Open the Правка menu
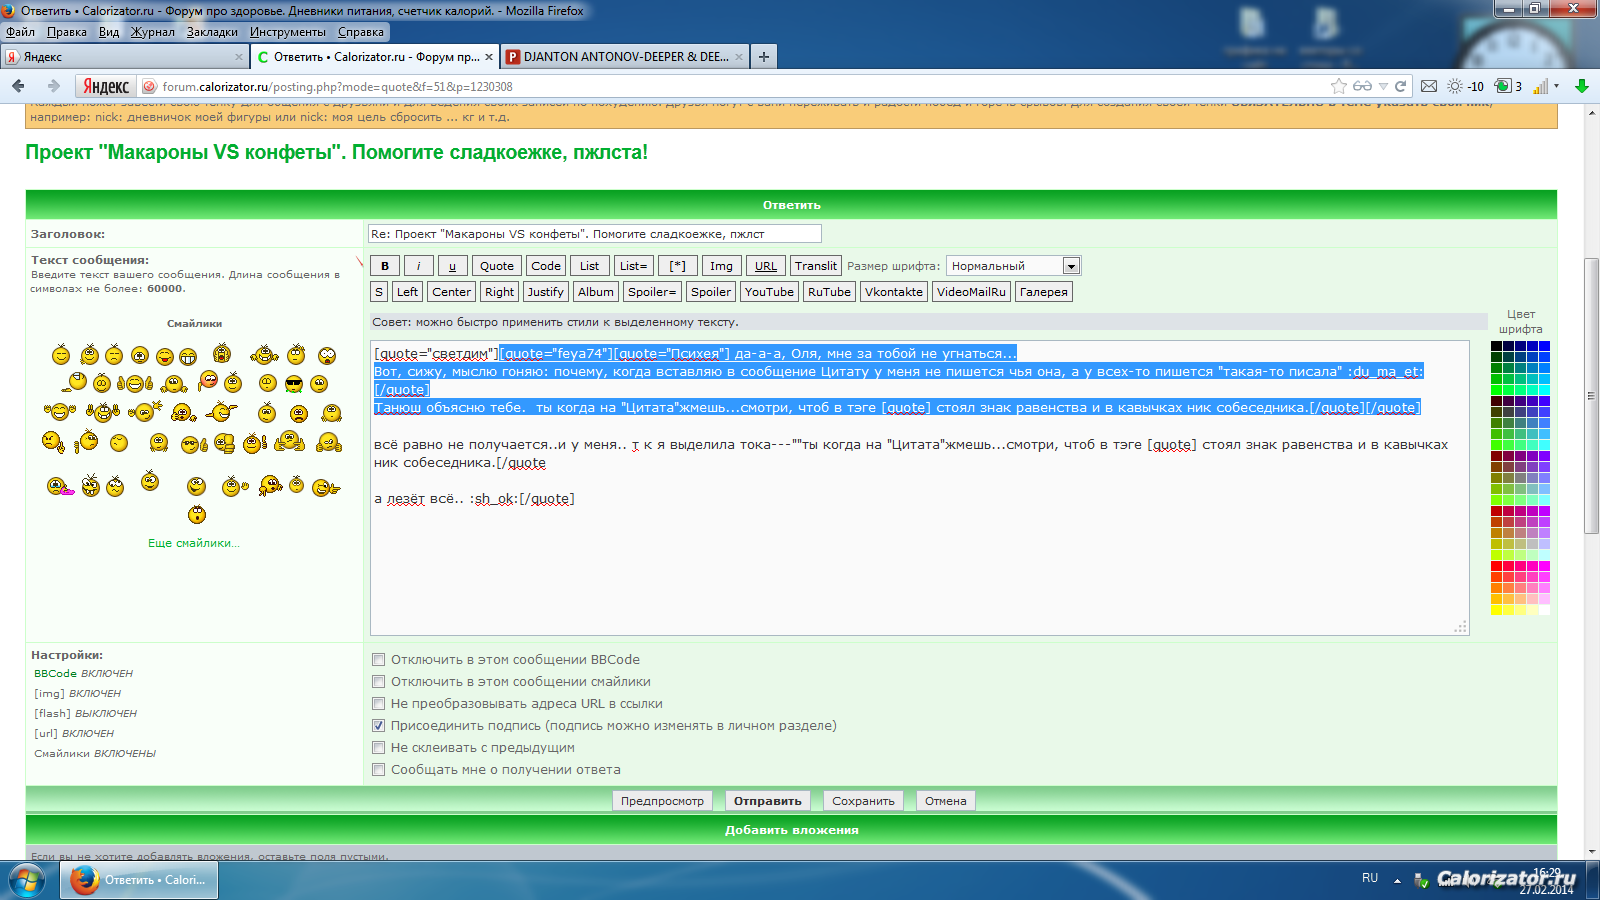Viewport: 1600px width, 900px height. pos(66,32)
